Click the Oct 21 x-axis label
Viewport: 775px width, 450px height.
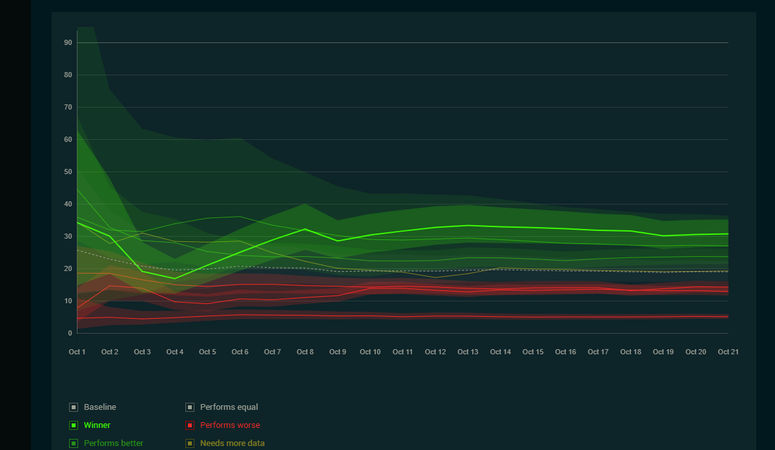(728, 352)
